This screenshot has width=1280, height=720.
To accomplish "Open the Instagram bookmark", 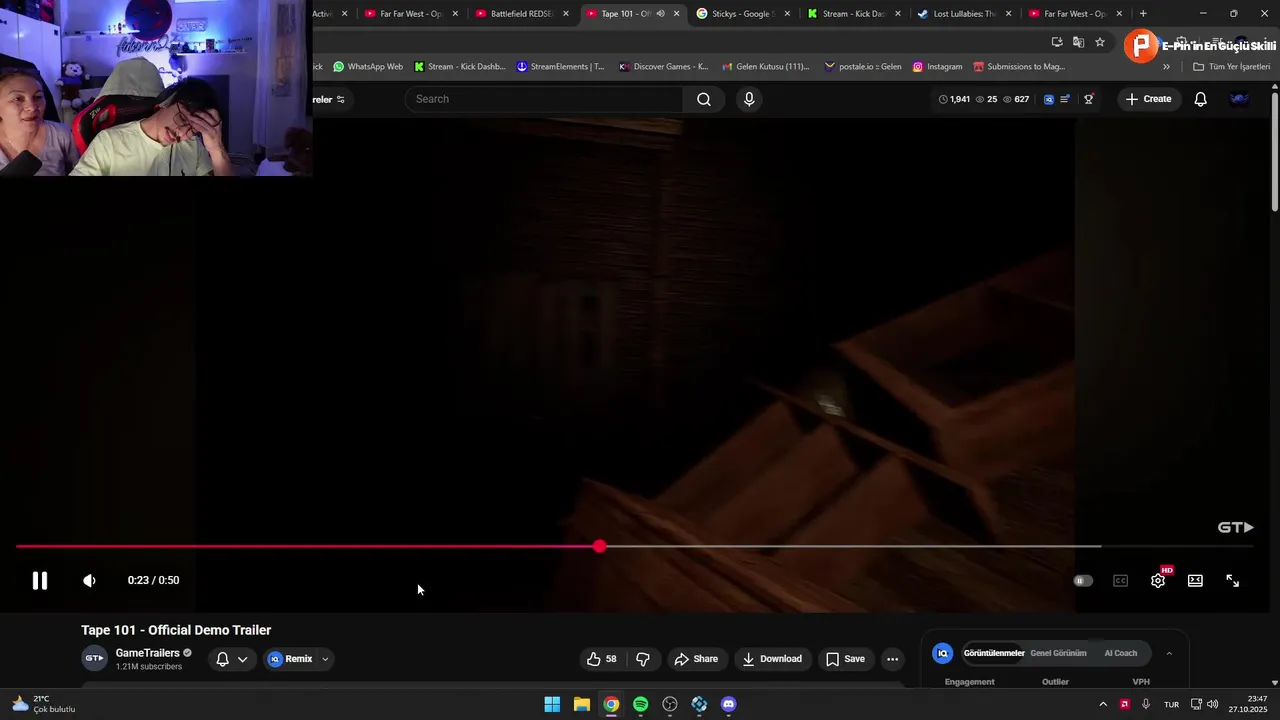I will (937, 67).
